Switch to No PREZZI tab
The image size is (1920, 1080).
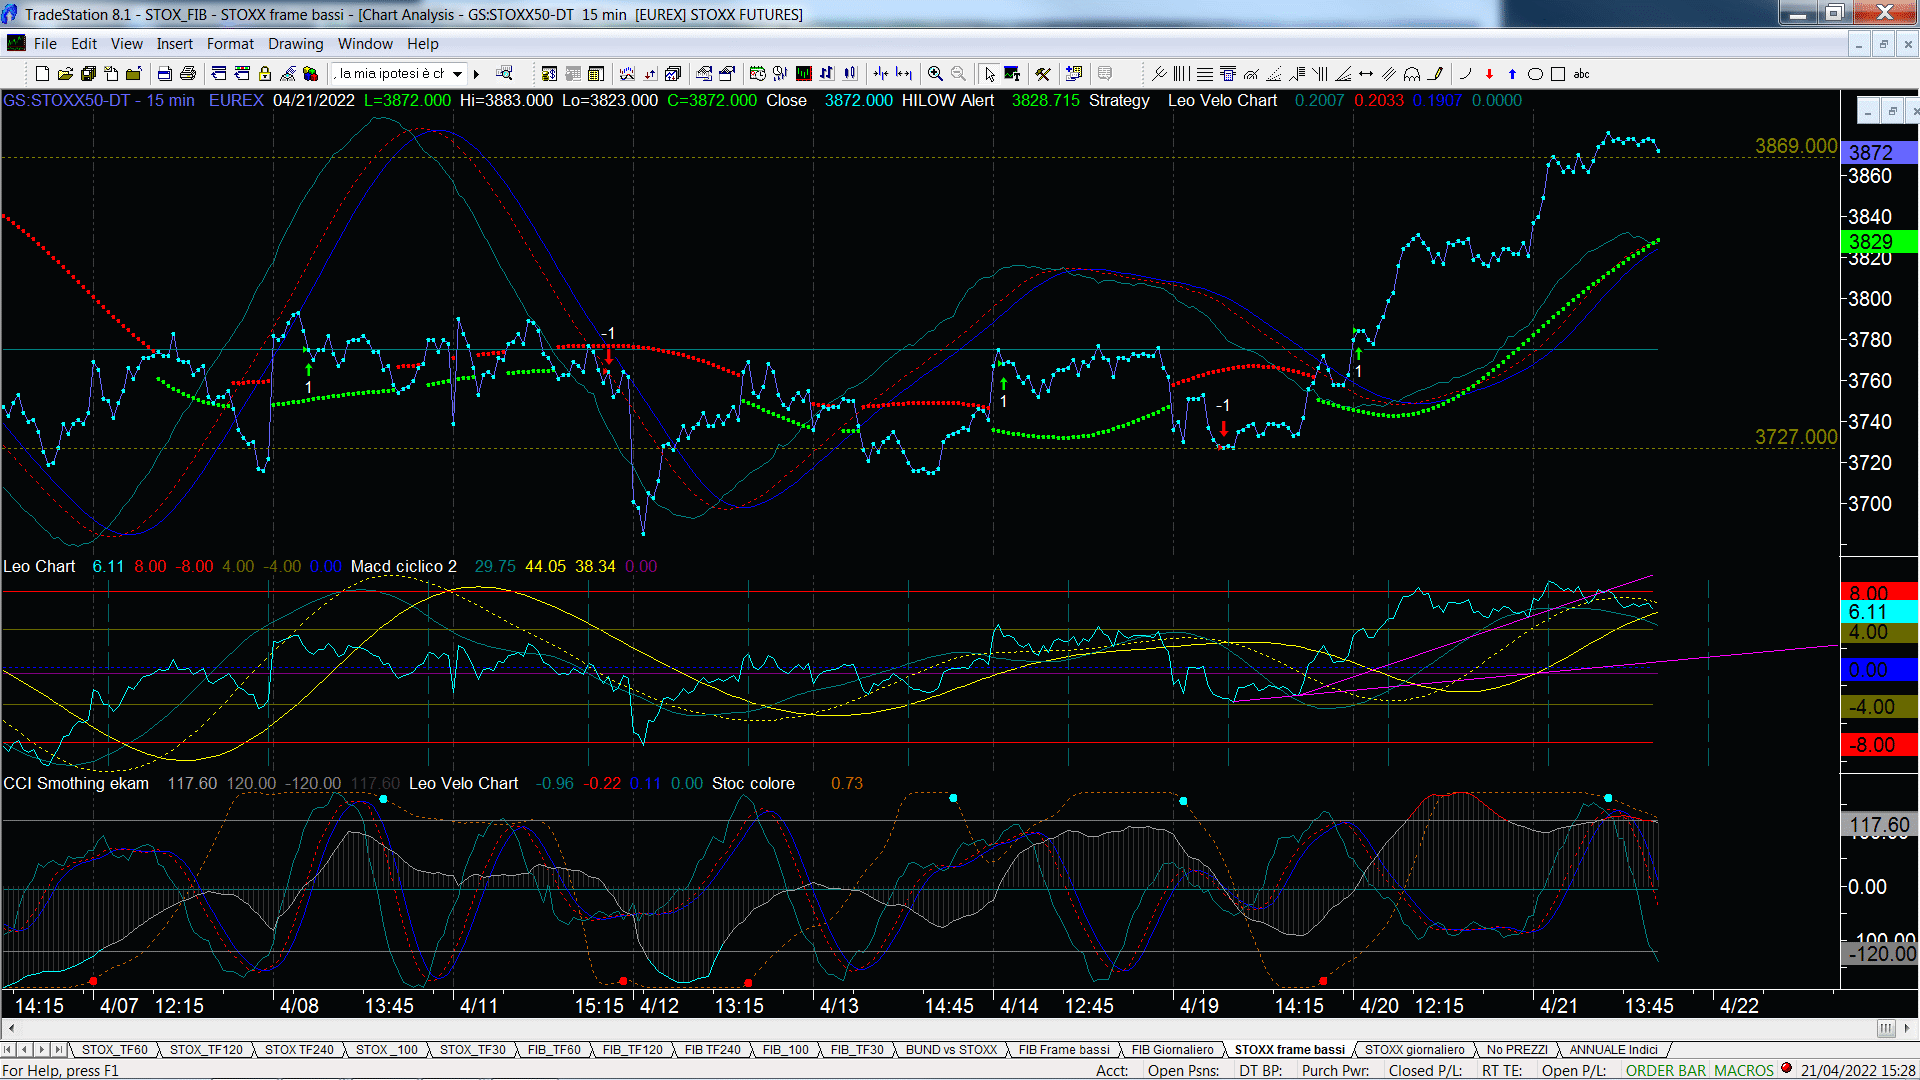click(x=1517, y=1050)
